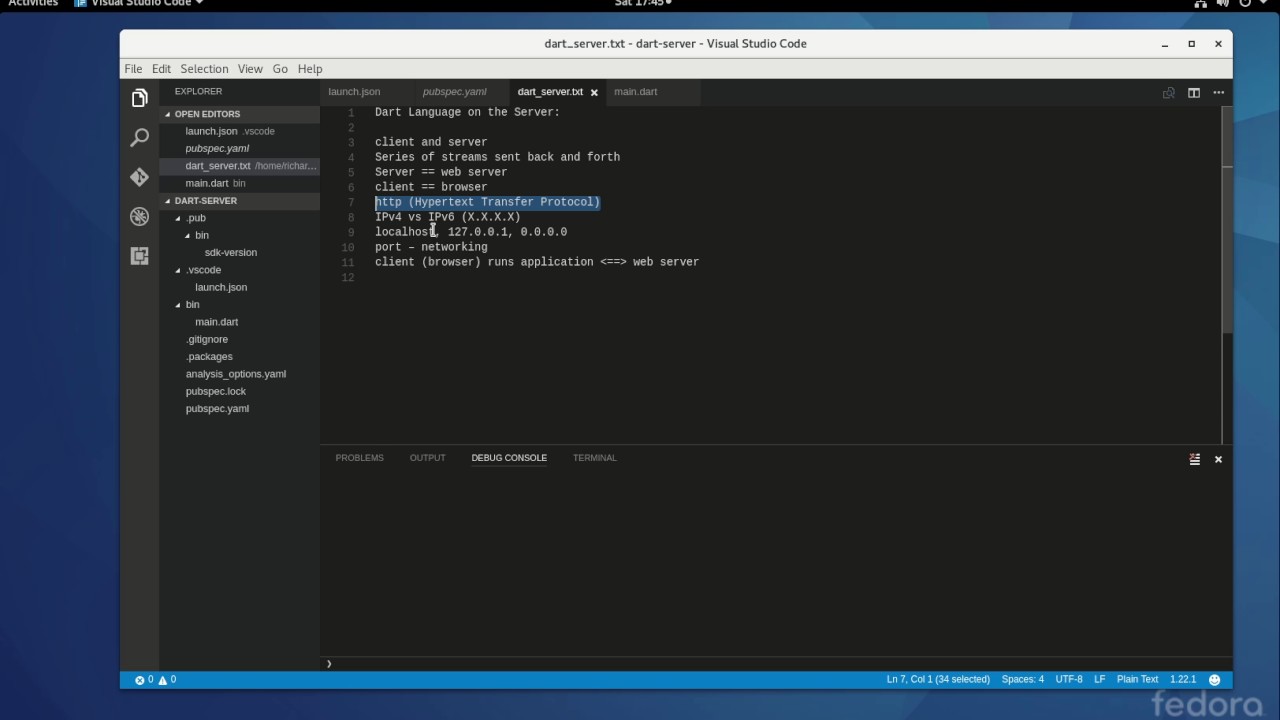Open the Source Control view
This screenshot has height=720, width=1280.
139,177
